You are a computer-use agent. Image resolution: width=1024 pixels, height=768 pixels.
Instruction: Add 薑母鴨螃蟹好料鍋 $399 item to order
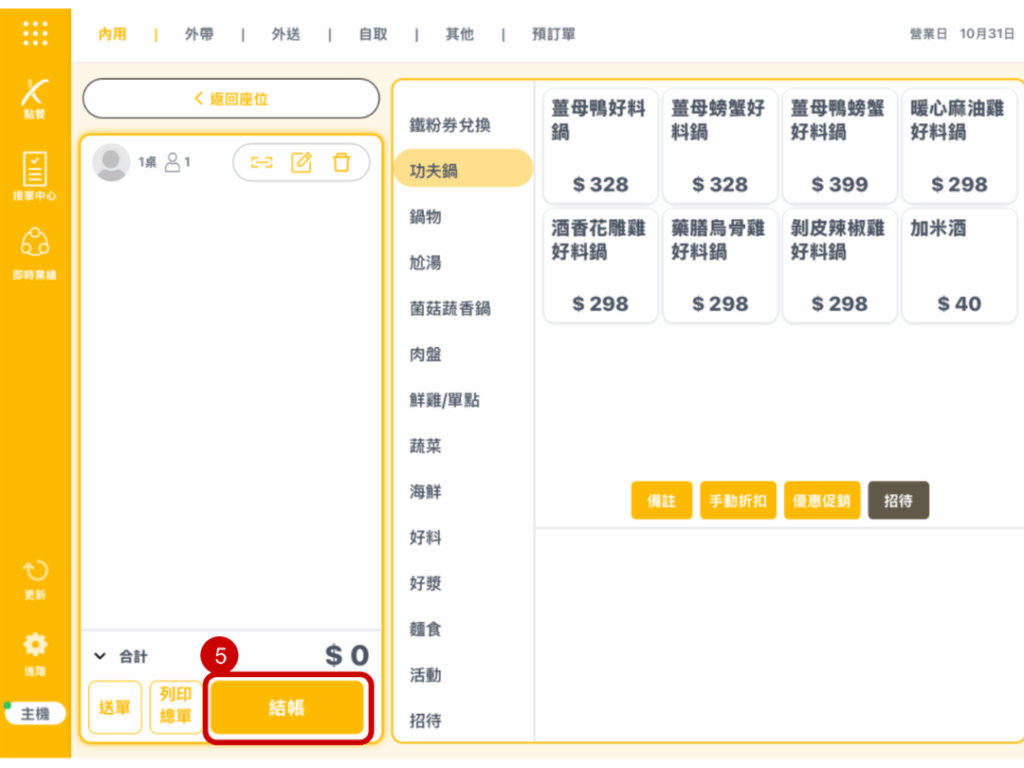click(x=839, y=146)
